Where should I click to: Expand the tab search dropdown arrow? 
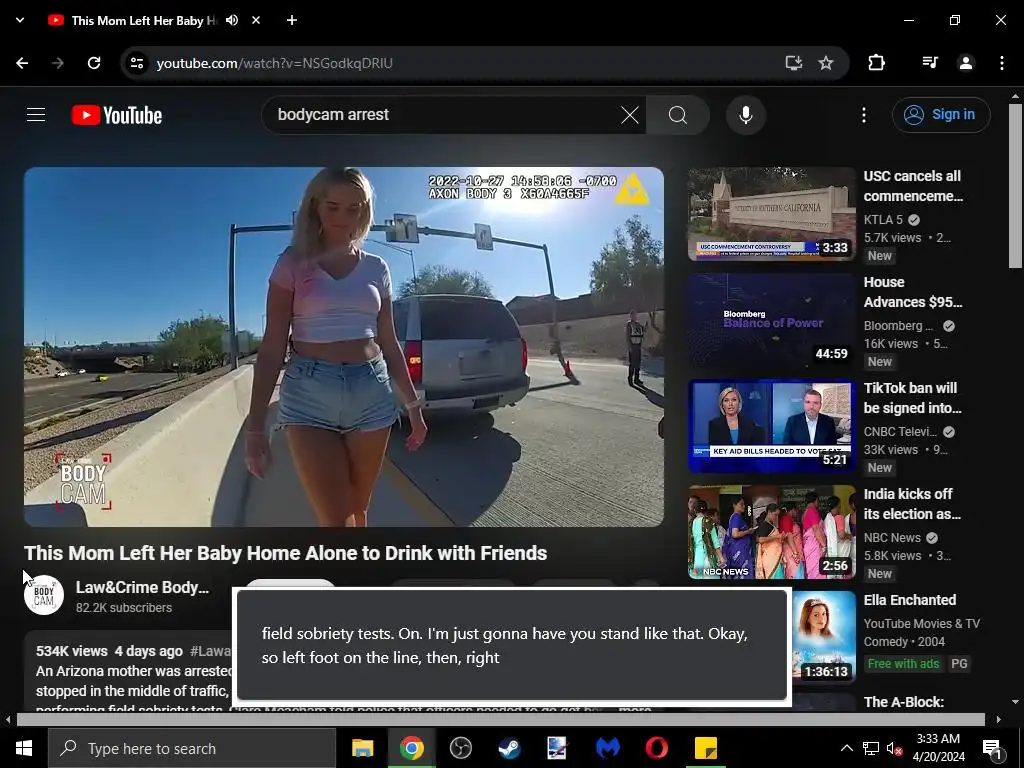(x=20, y=20)
